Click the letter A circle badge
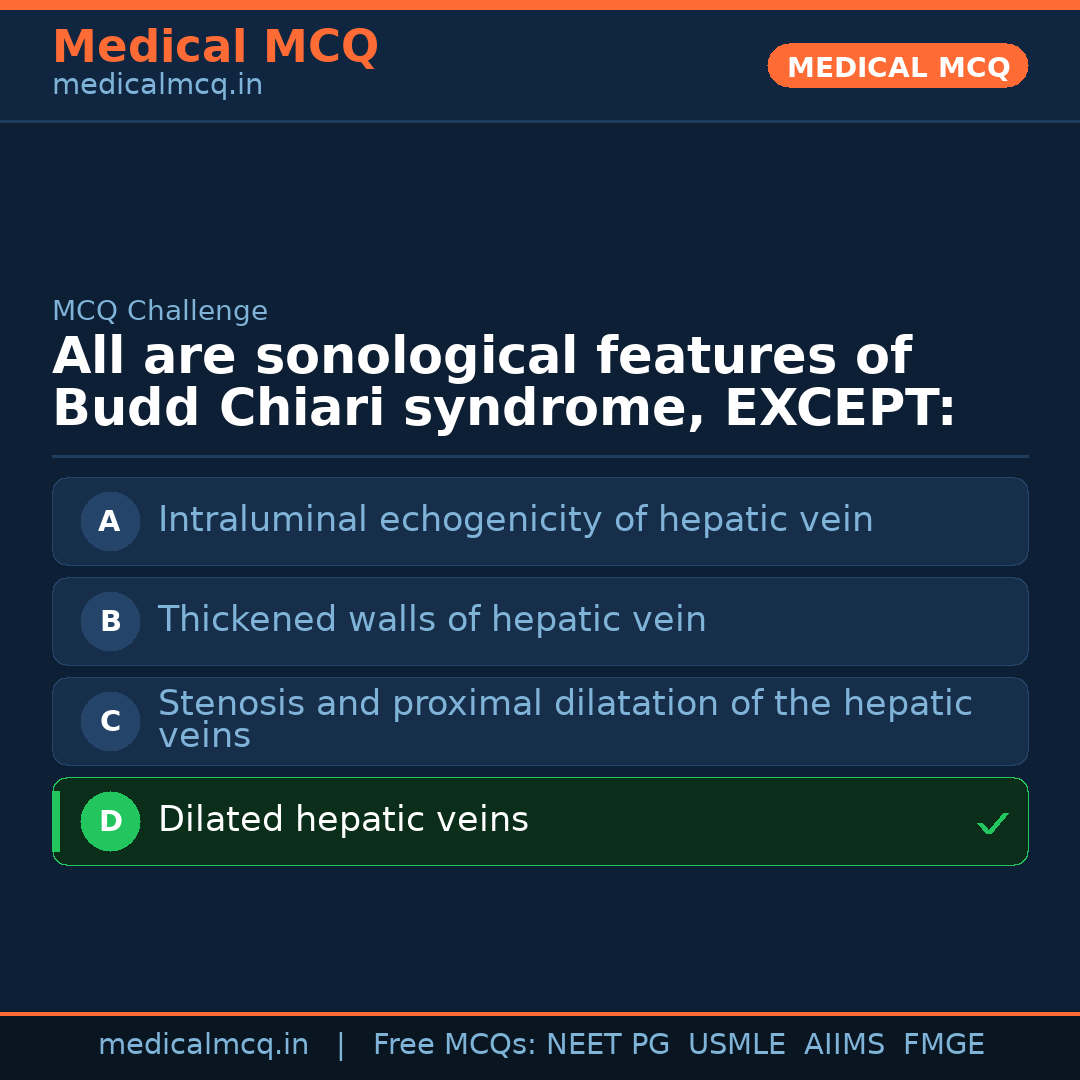Screen dimensions: 1080x1080 click(x=110, y=521)
